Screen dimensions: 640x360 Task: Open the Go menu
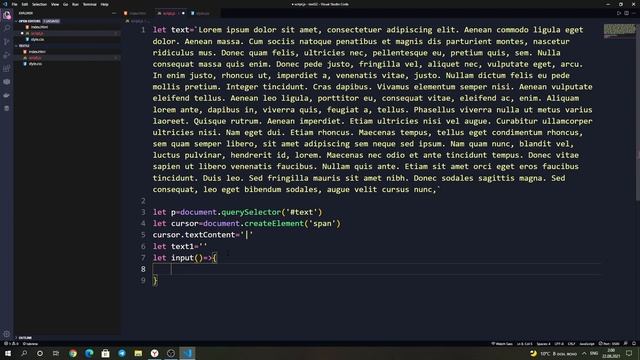click(x=66, y=4)
